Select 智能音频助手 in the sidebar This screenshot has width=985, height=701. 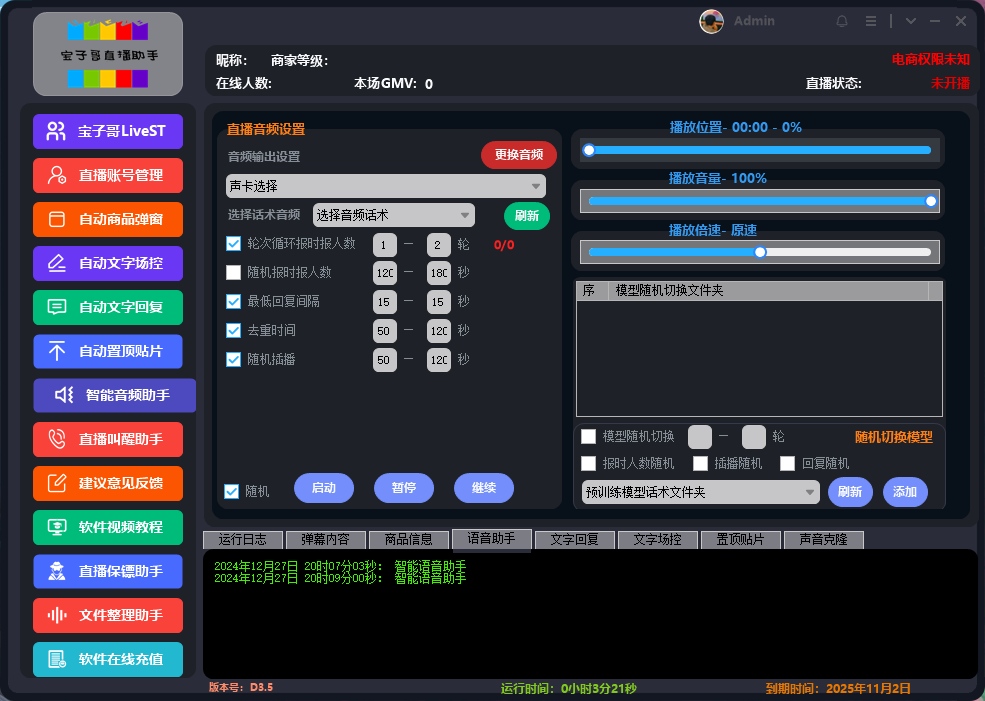(113, 395)
